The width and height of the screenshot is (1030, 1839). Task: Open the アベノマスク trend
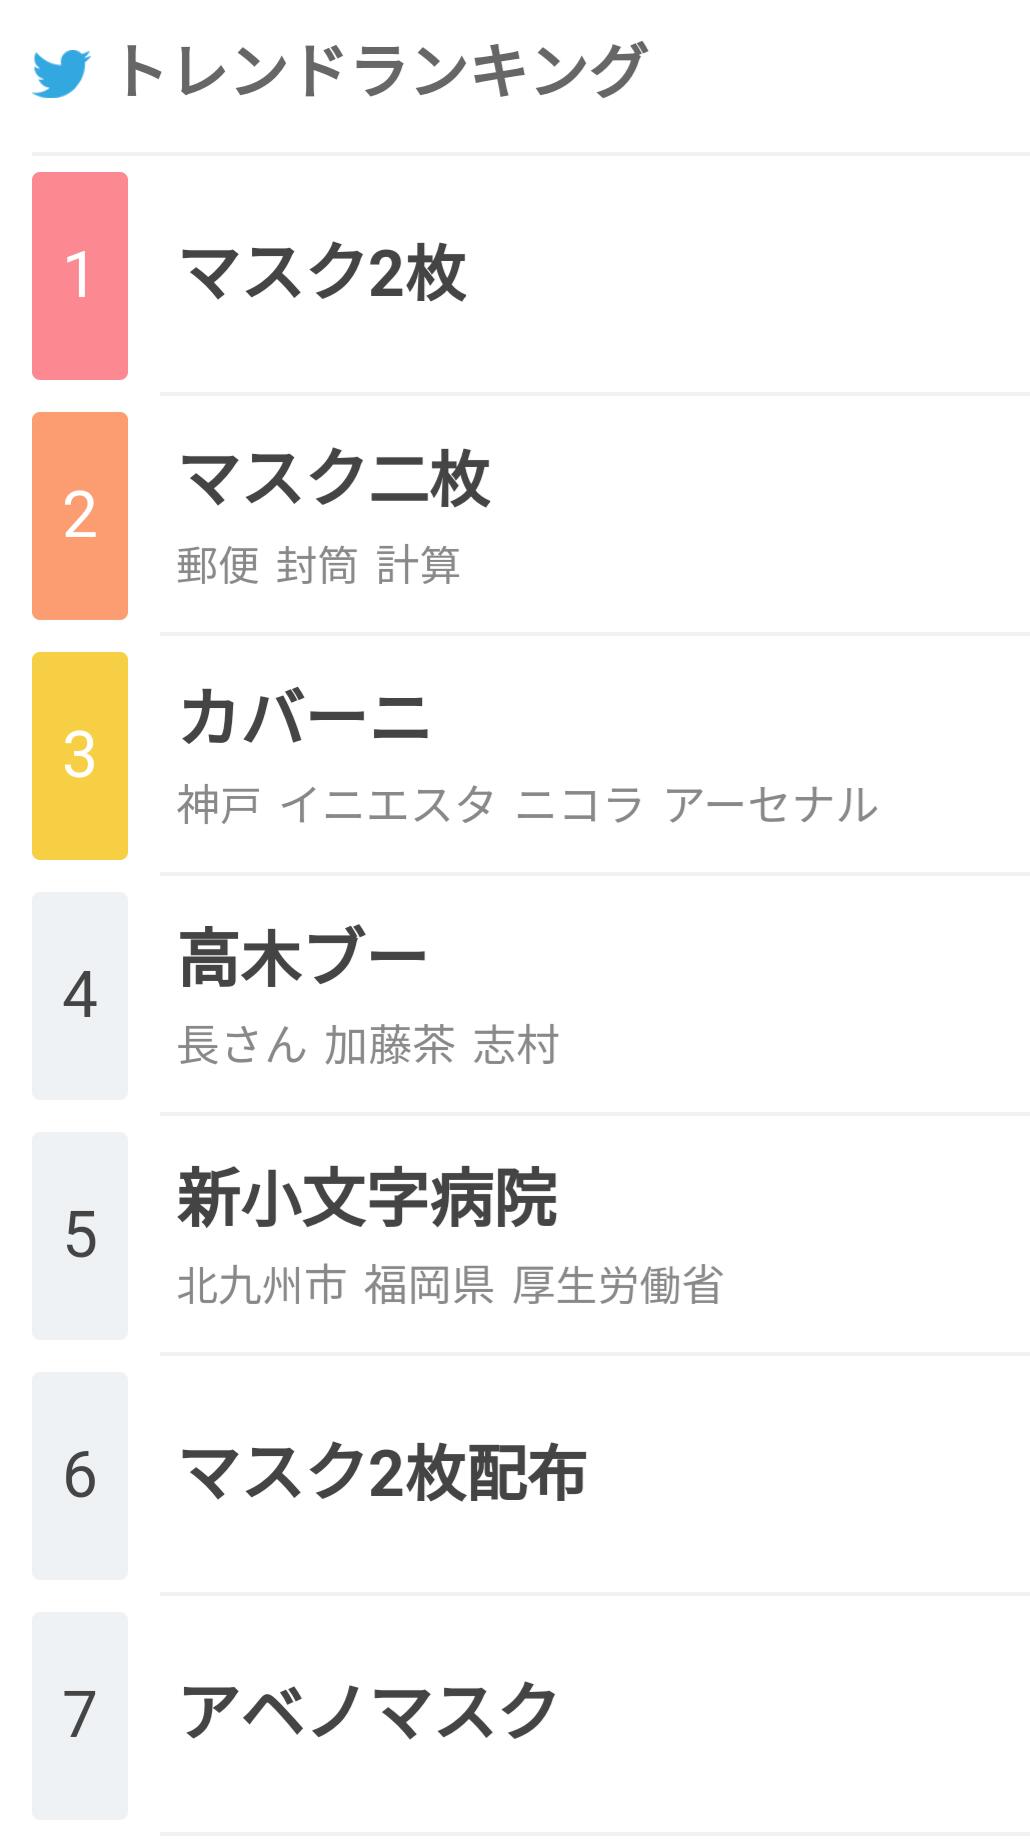[368, 1712]
